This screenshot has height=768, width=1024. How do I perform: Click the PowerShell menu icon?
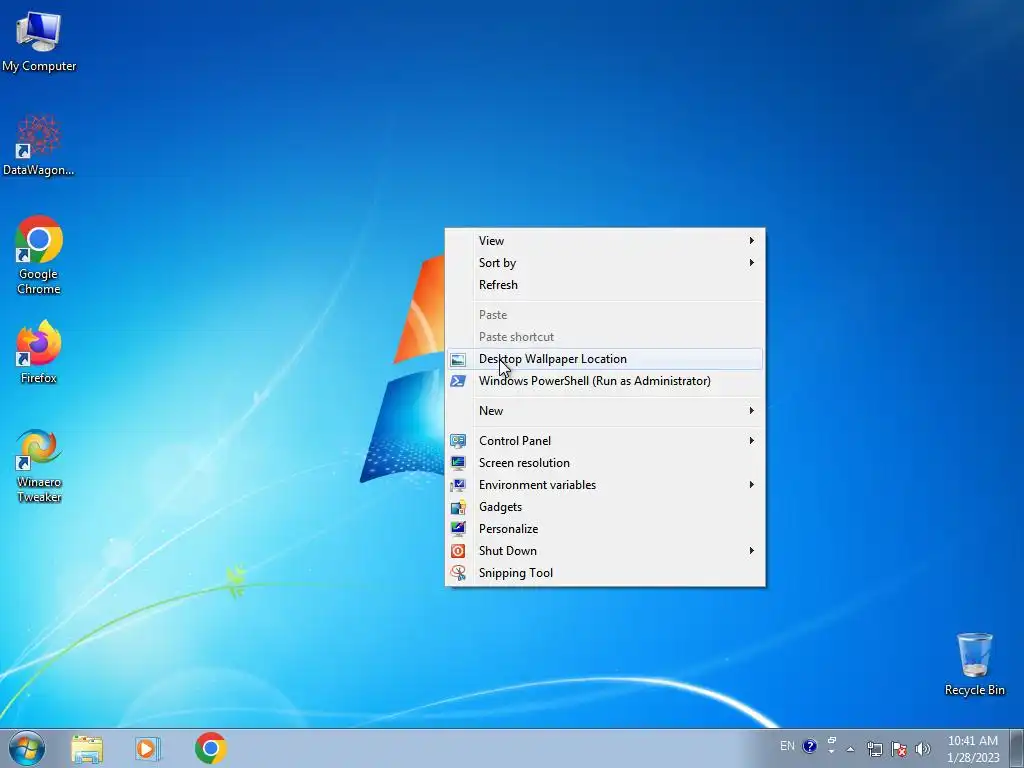coord(458,381)
